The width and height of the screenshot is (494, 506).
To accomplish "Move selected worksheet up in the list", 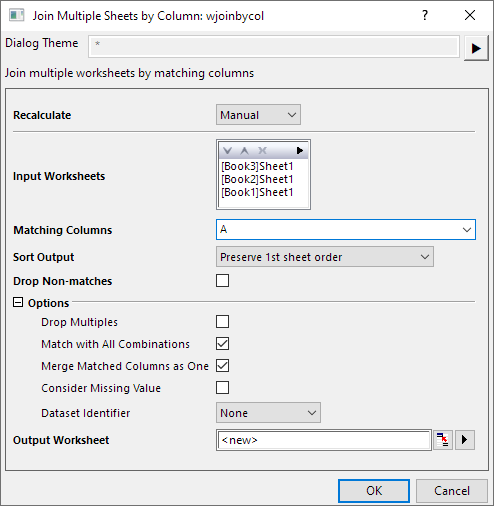I will point(245,151).
